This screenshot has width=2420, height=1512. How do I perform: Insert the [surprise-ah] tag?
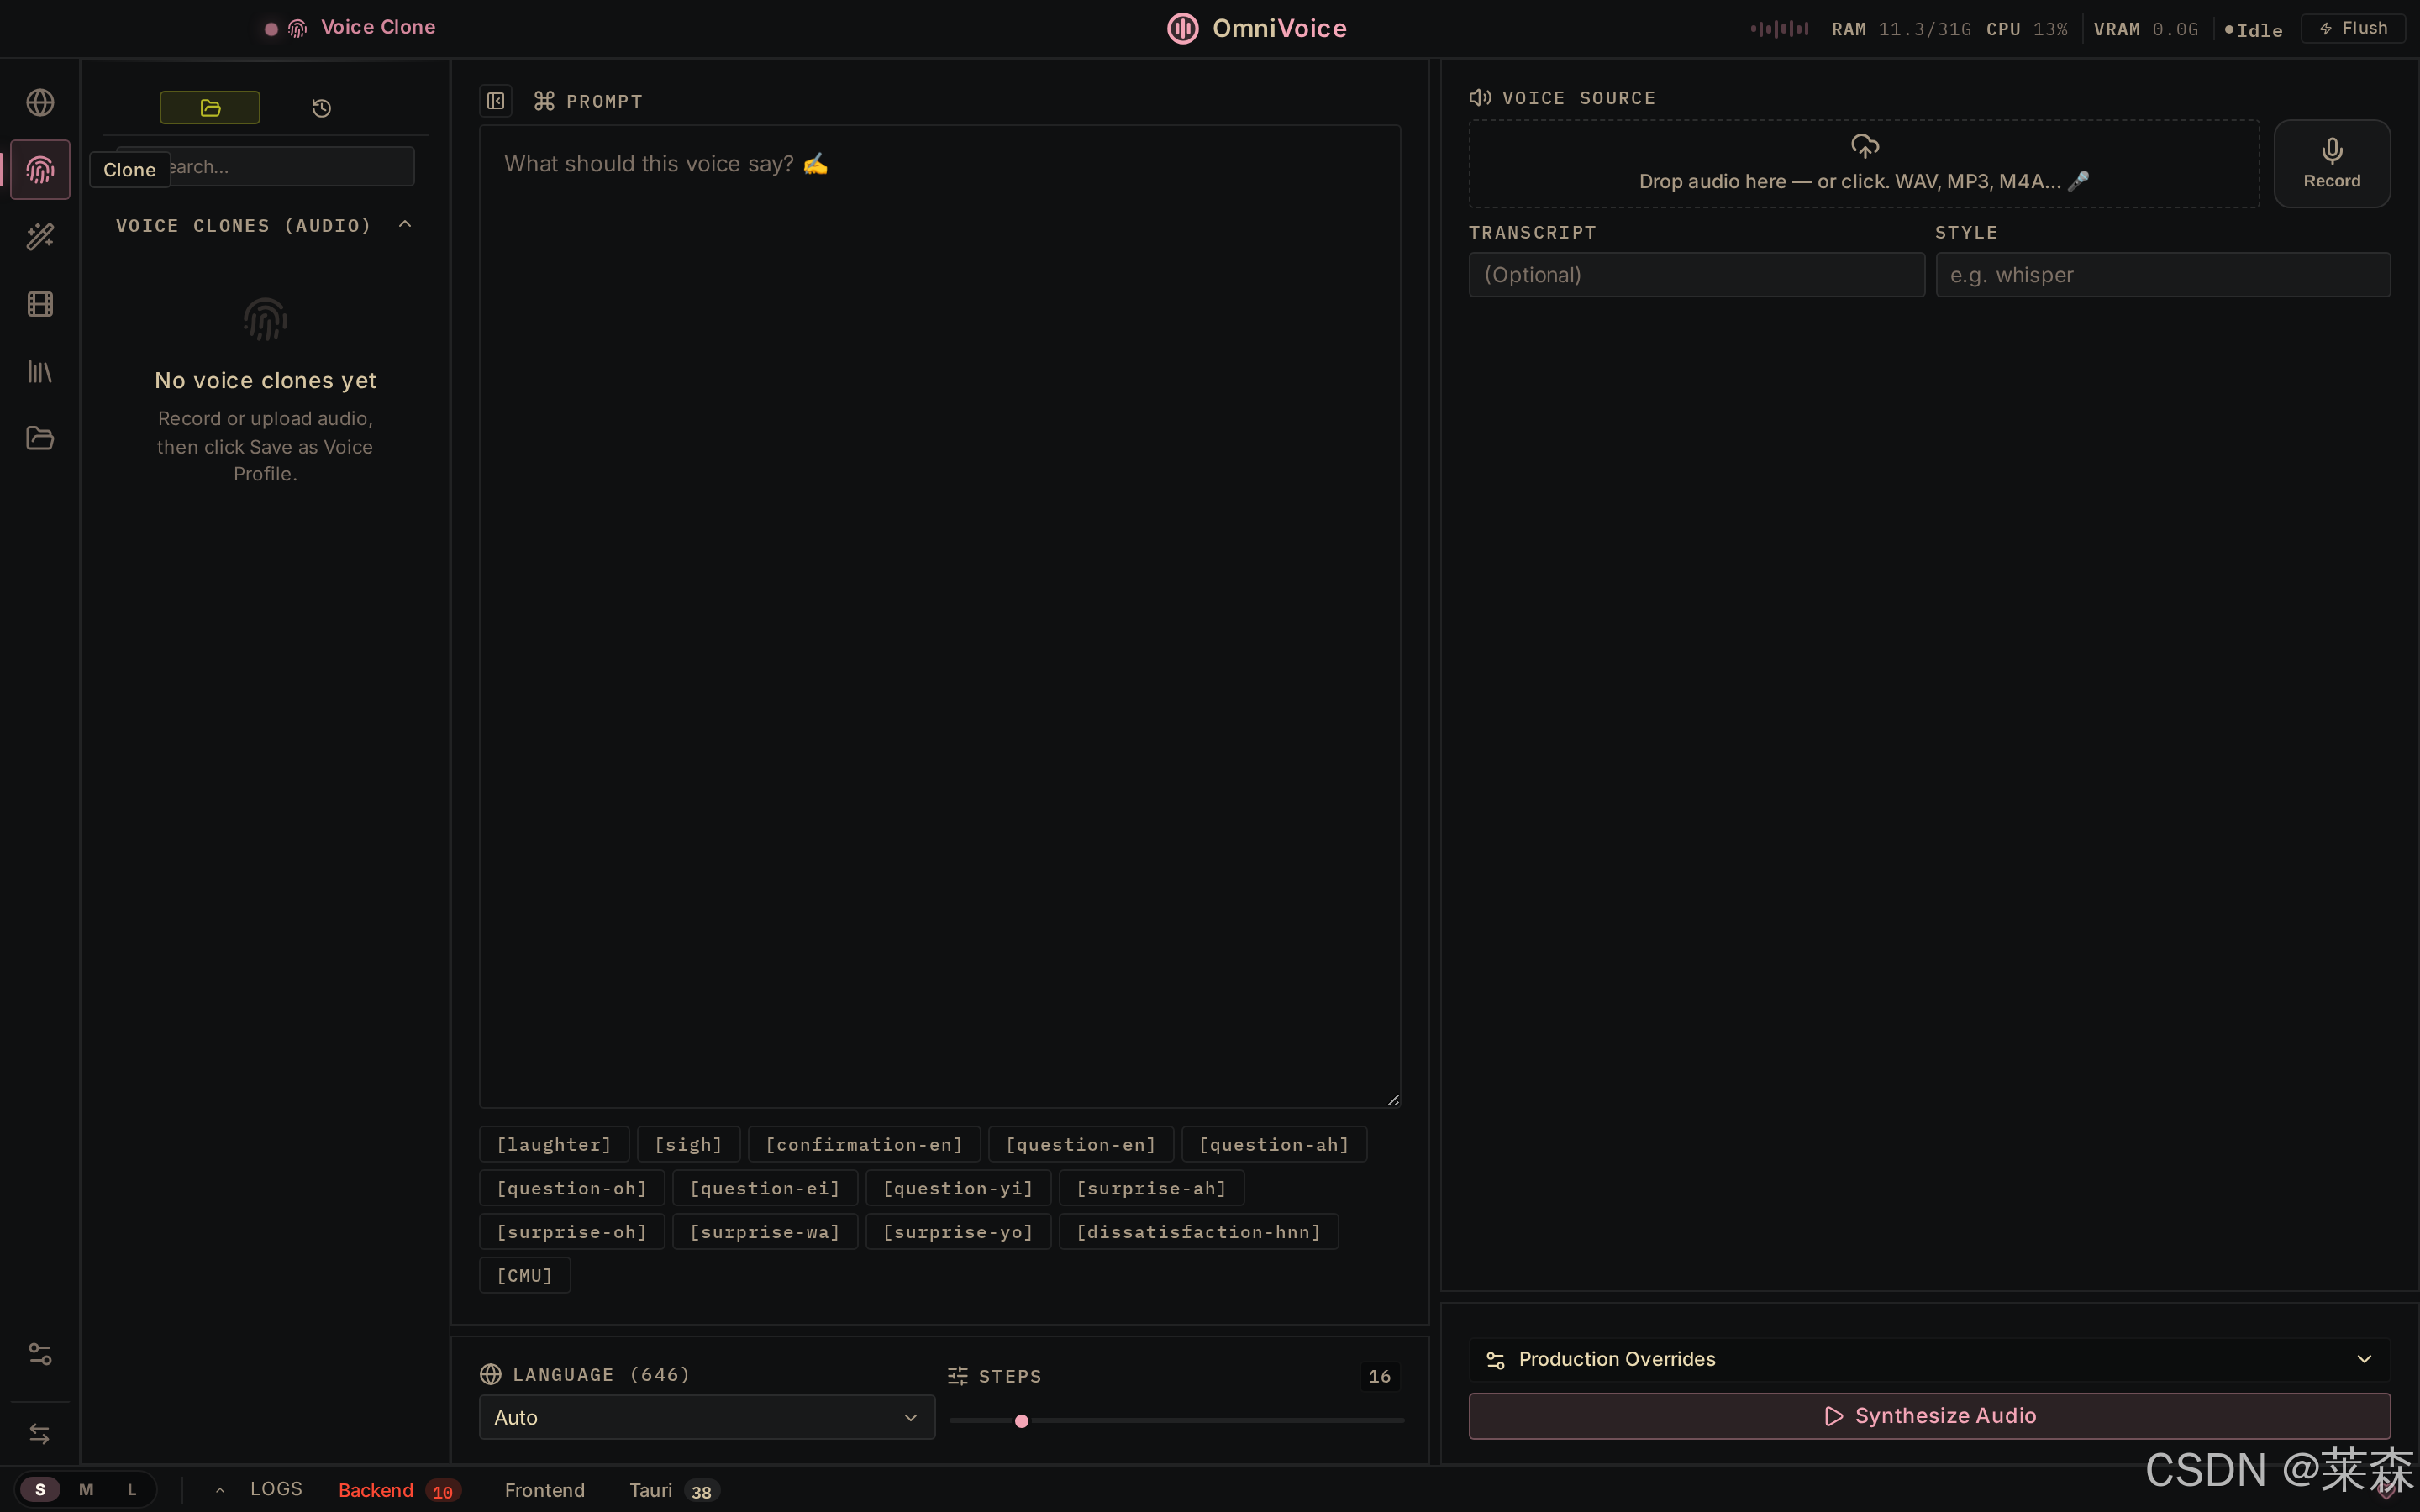click(1151, 1188)
